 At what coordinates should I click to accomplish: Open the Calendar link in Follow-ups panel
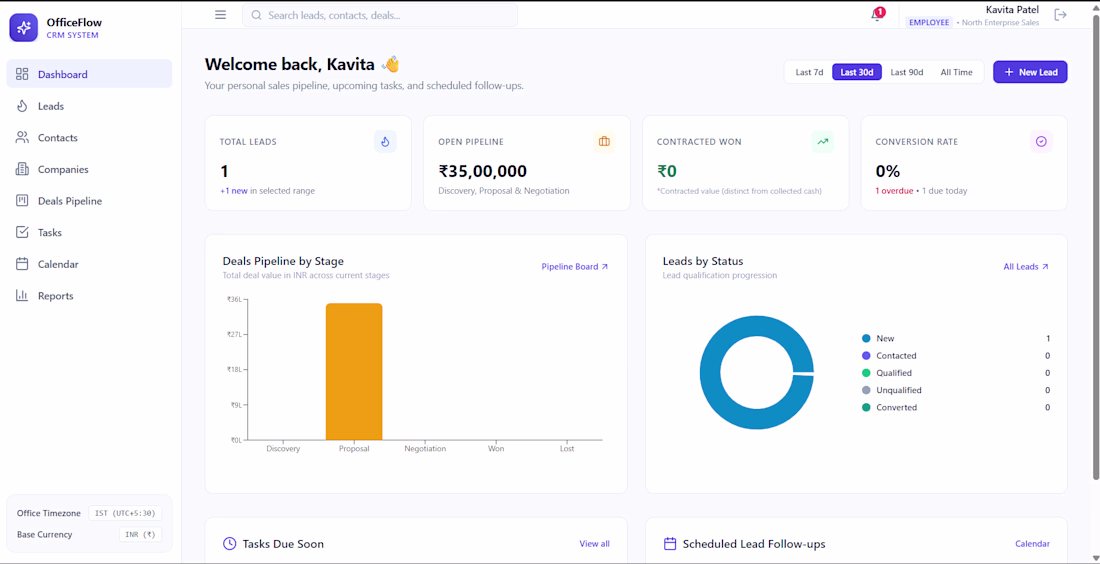point(1032,544)
